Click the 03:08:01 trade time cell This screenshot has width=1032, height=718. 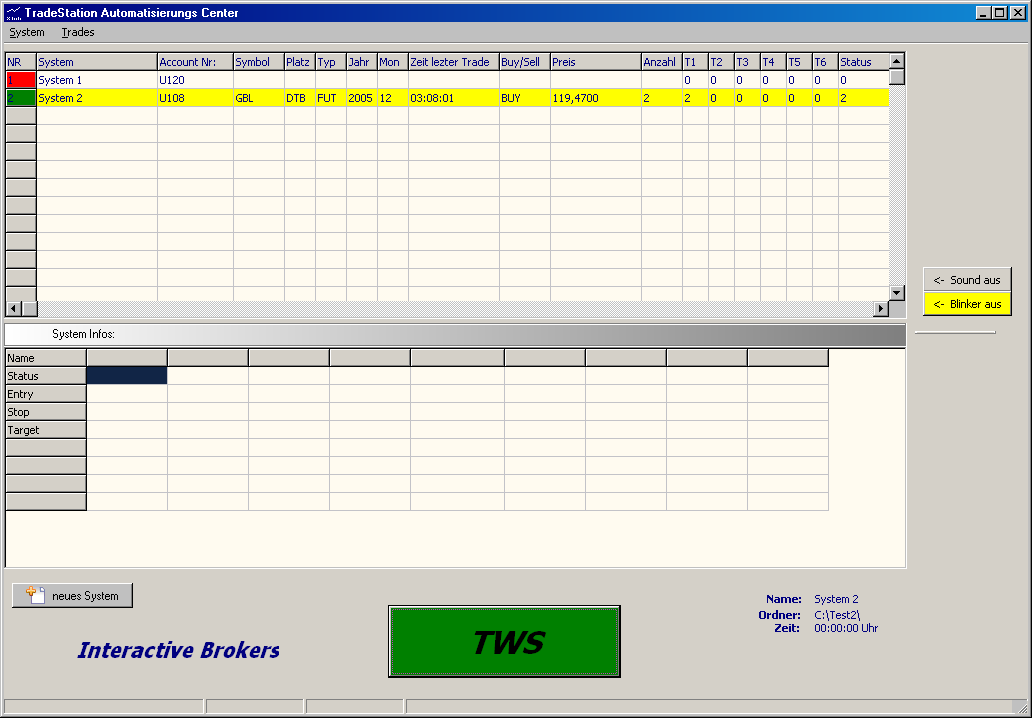pos(453,98)
